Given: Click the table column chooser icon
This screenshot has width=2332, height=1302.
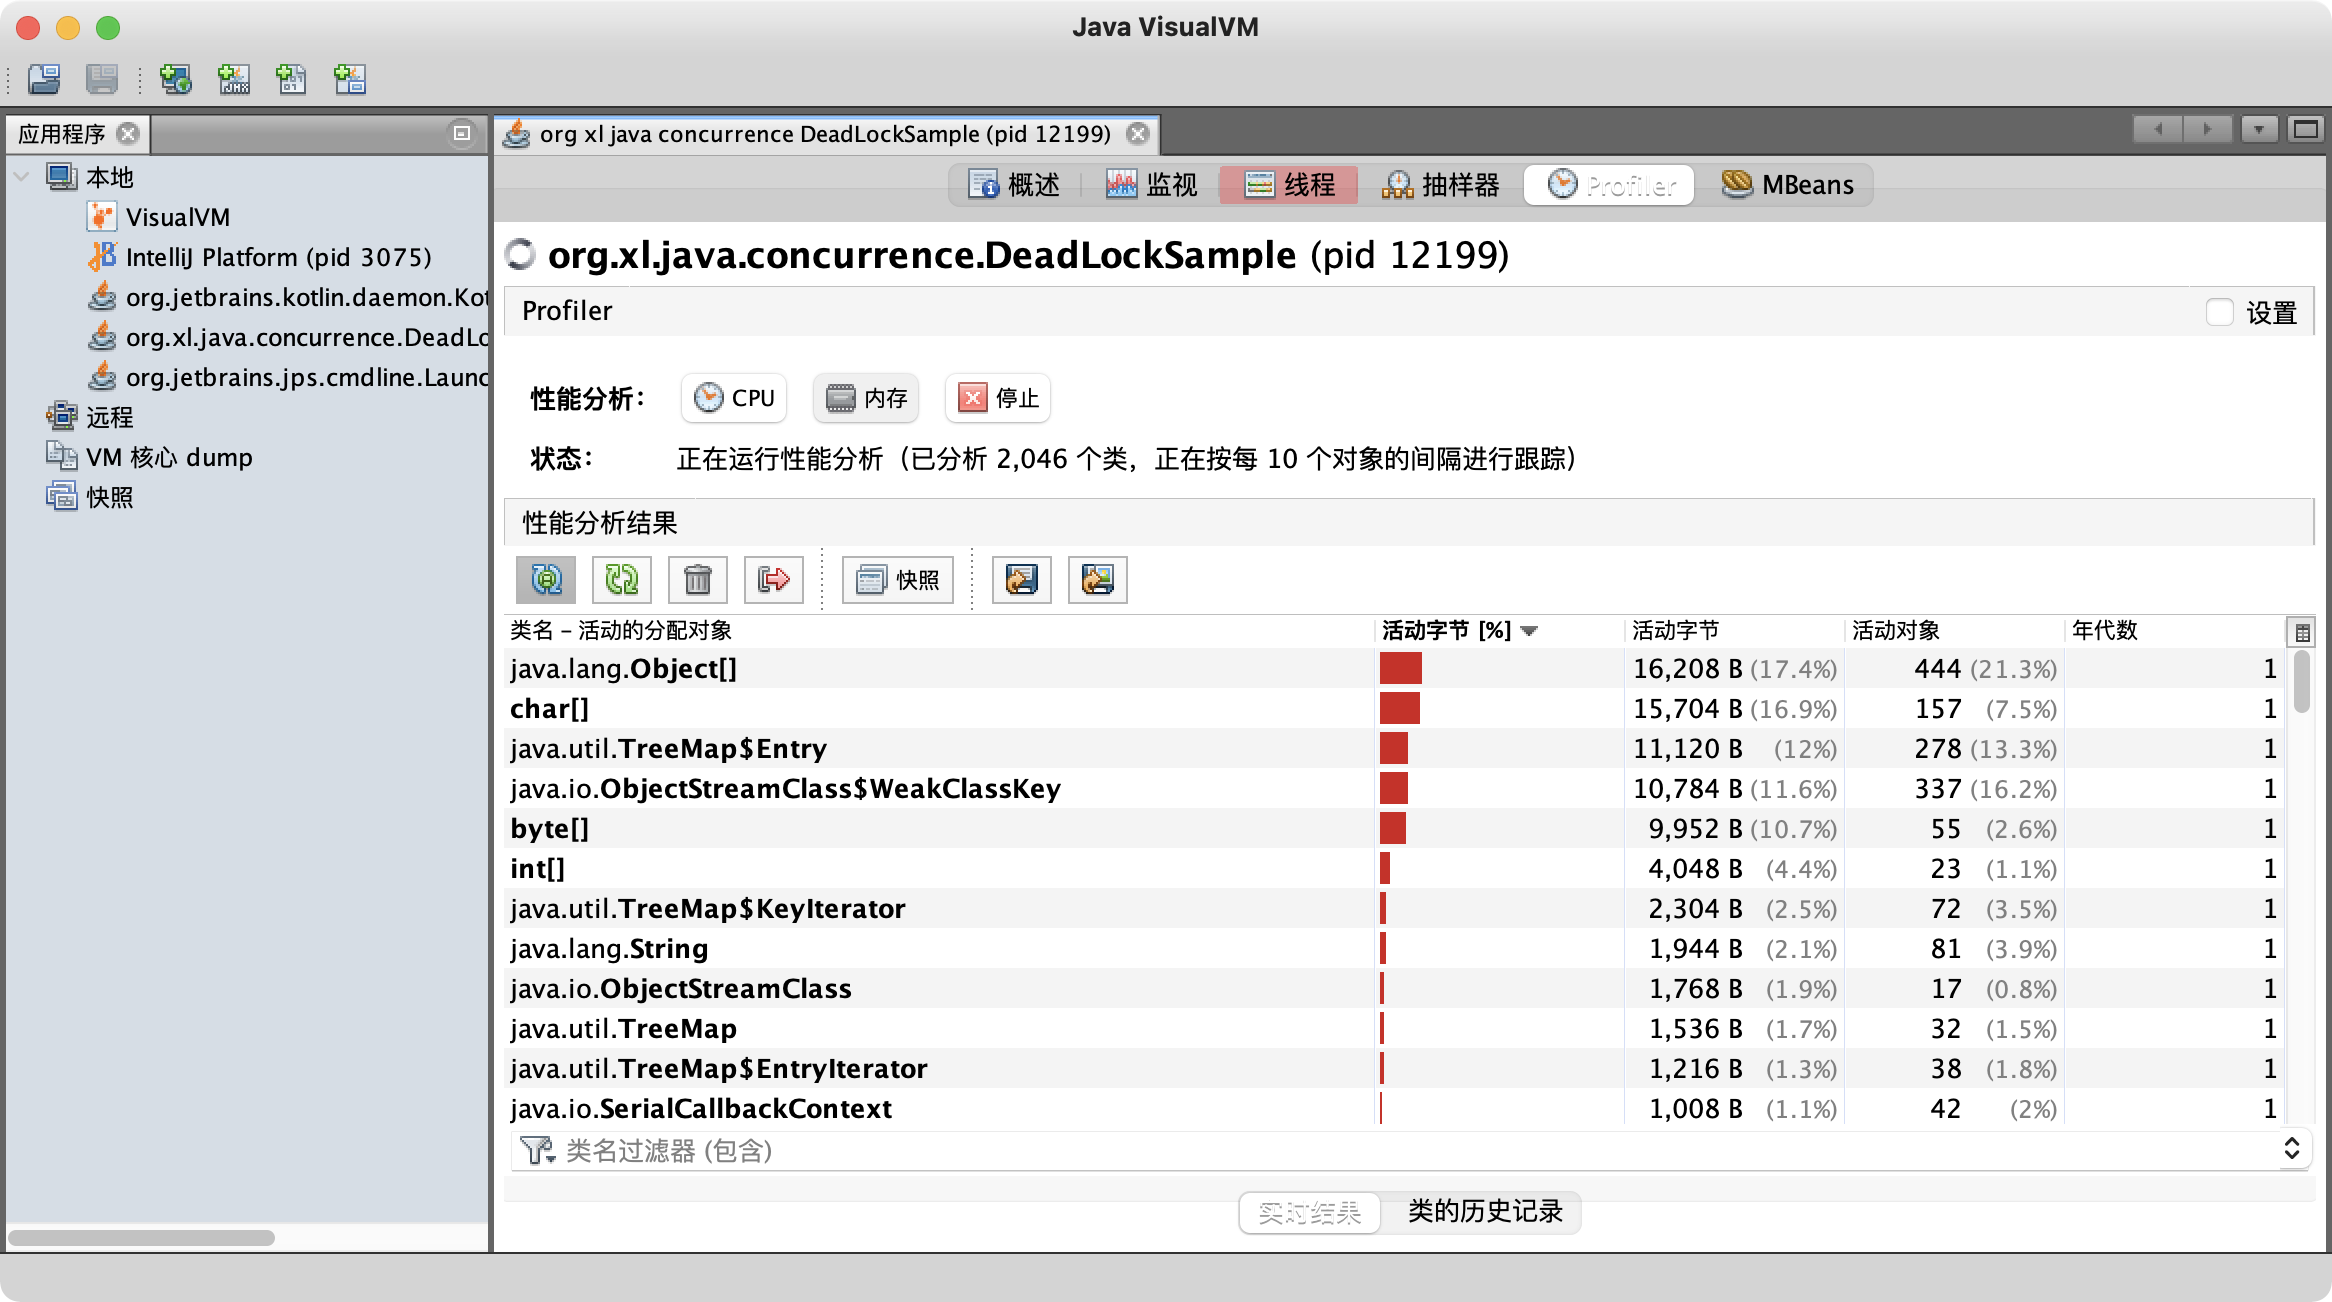Looking at the screenshot, I should tap(2301, 631).
